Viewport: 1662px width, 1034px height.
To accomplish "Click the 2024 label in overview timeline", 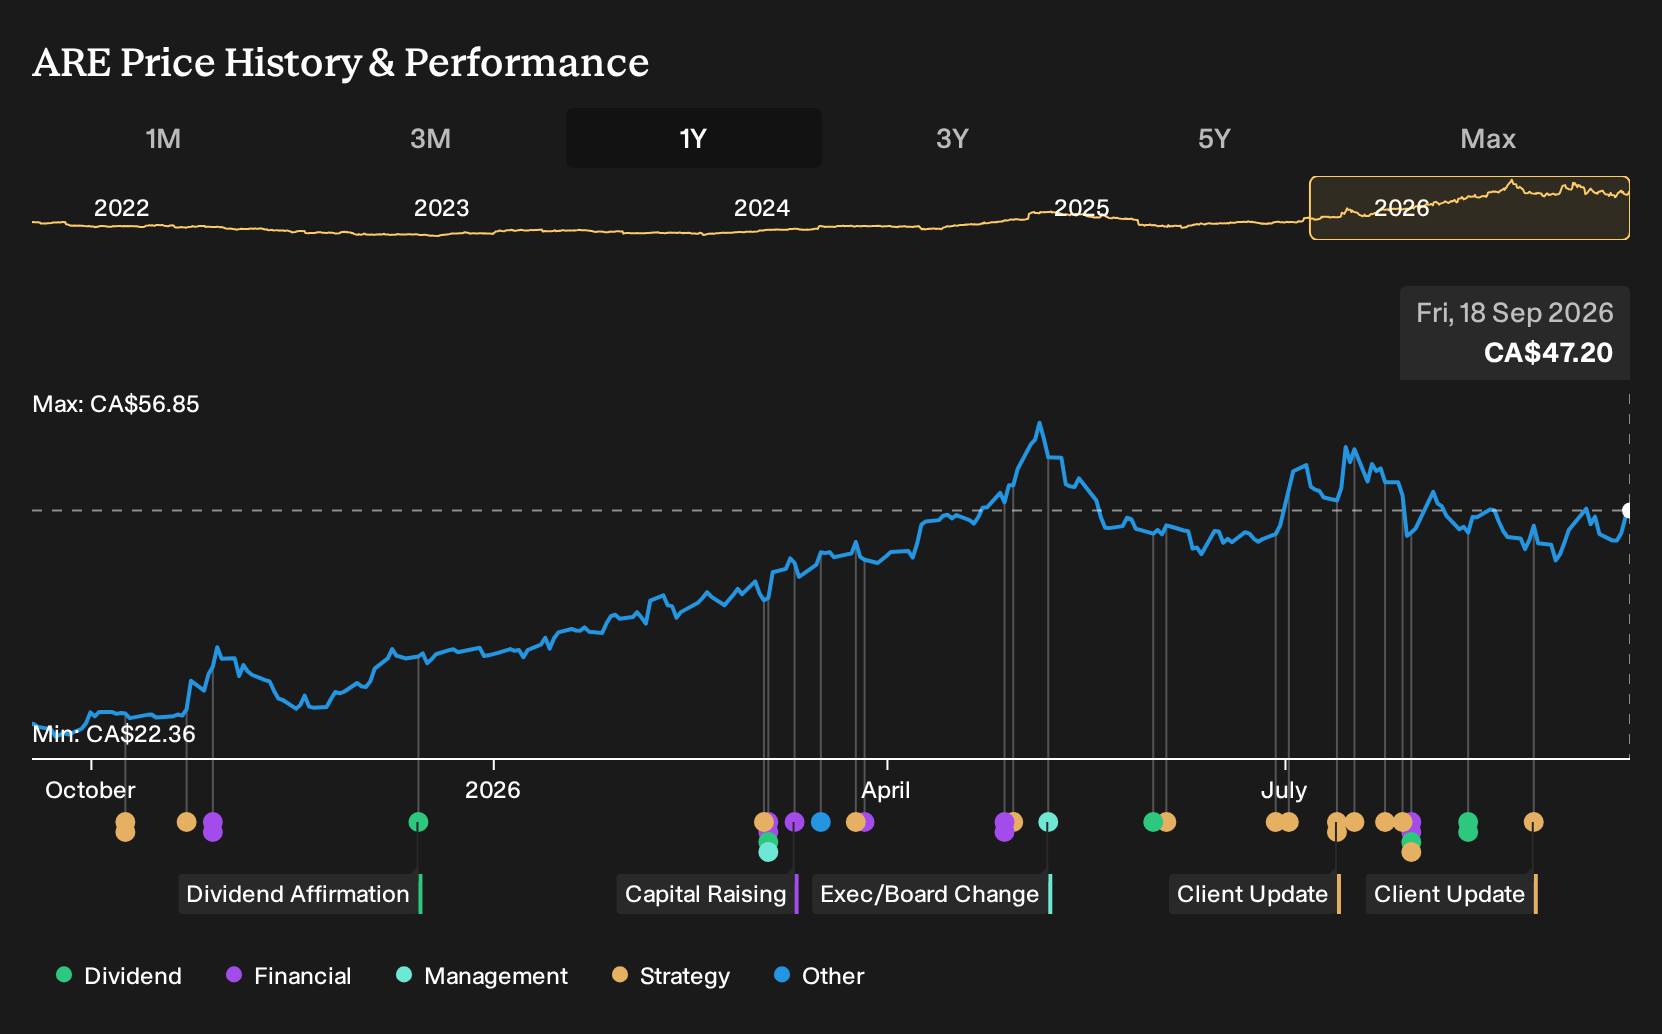I will point(762,208).
